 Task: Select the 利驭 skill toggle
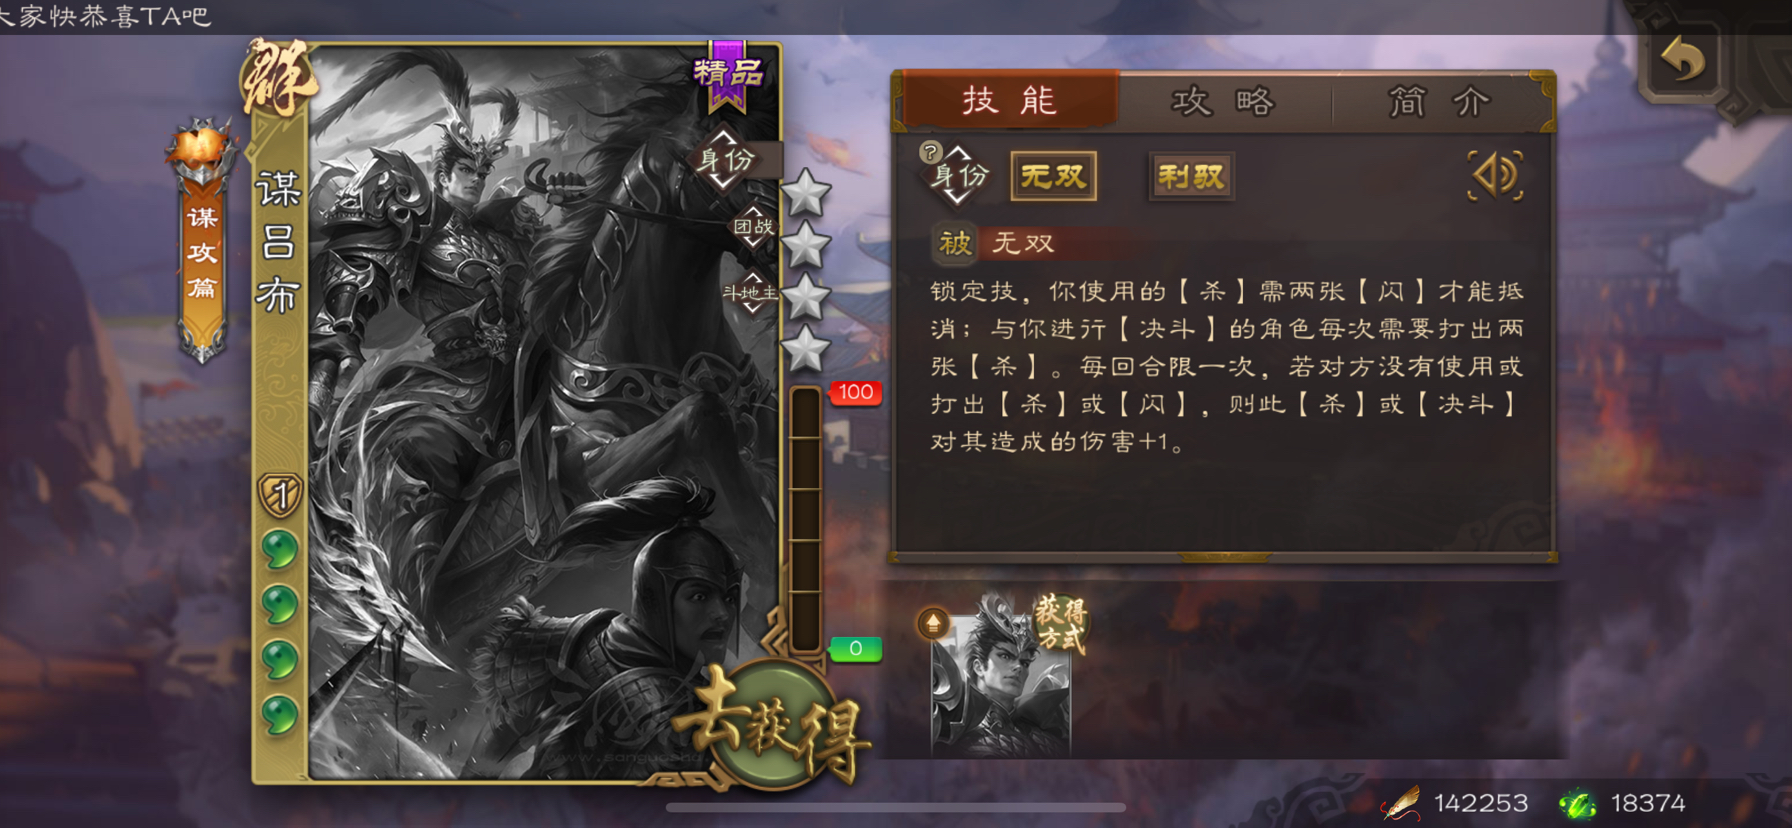1191,177
